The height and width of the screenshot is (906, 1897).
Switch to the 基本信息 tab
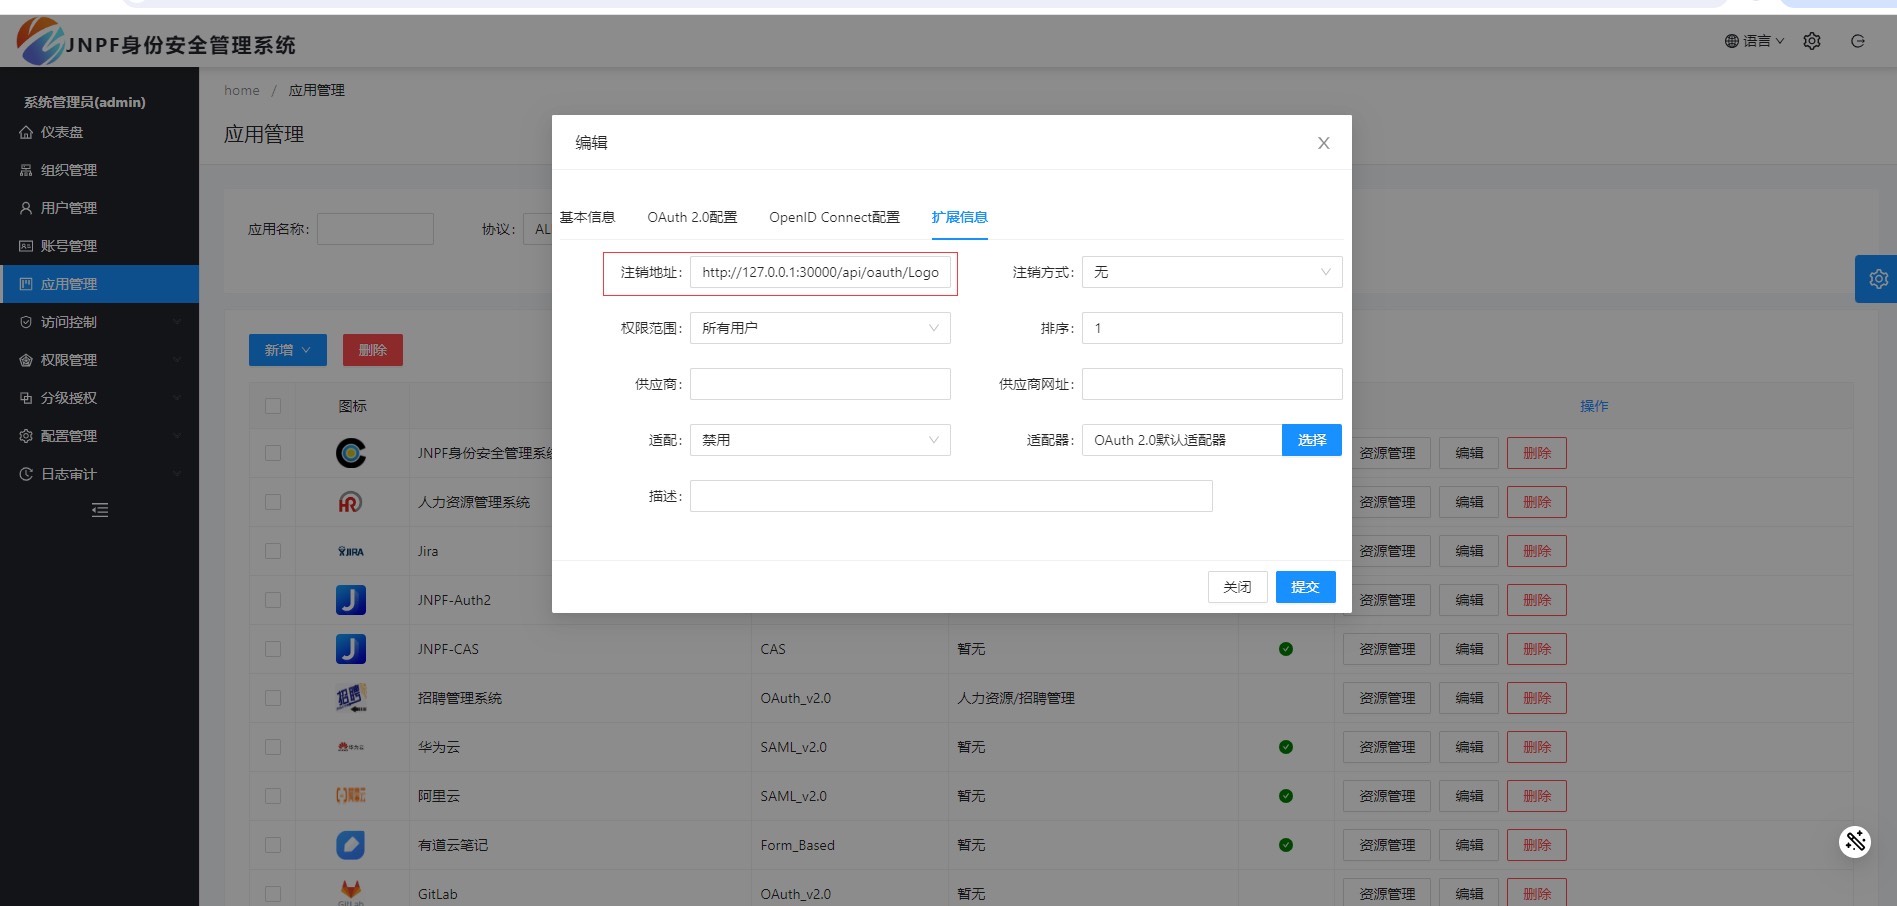click(587, 217)
